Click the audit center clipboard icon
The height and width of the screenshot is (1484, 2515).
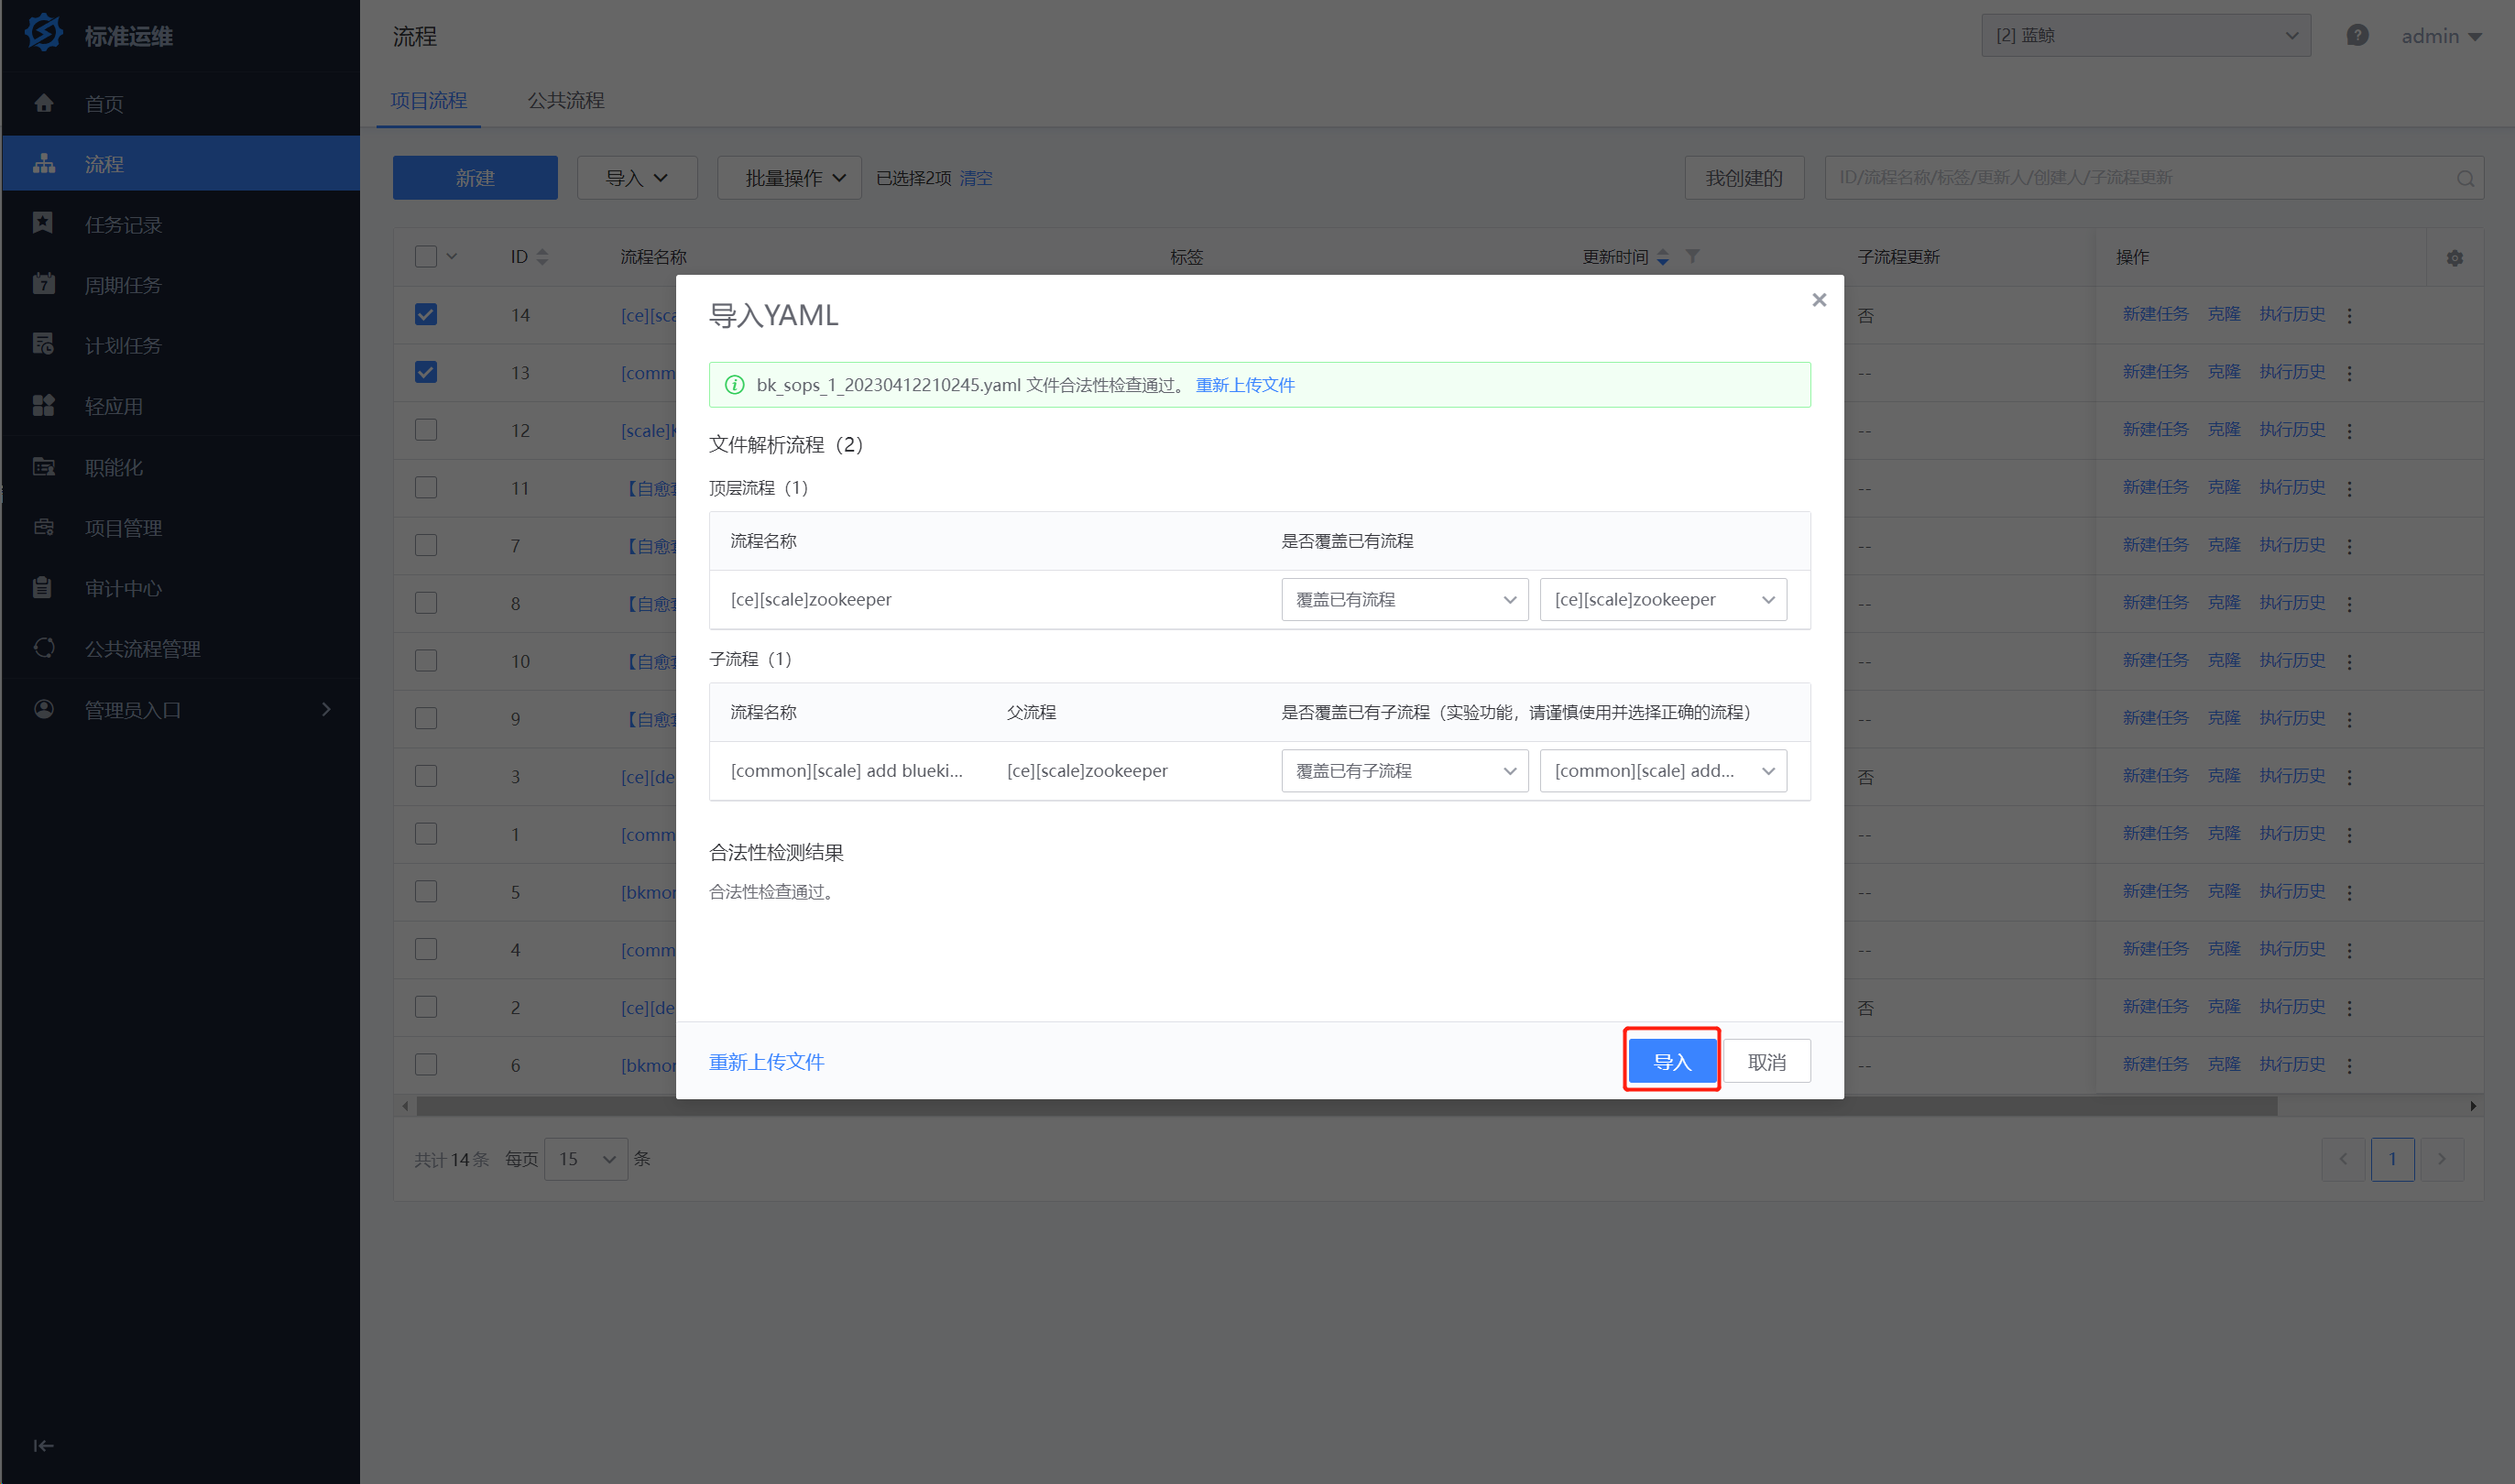pyautogui.click(x=43, y=588)
